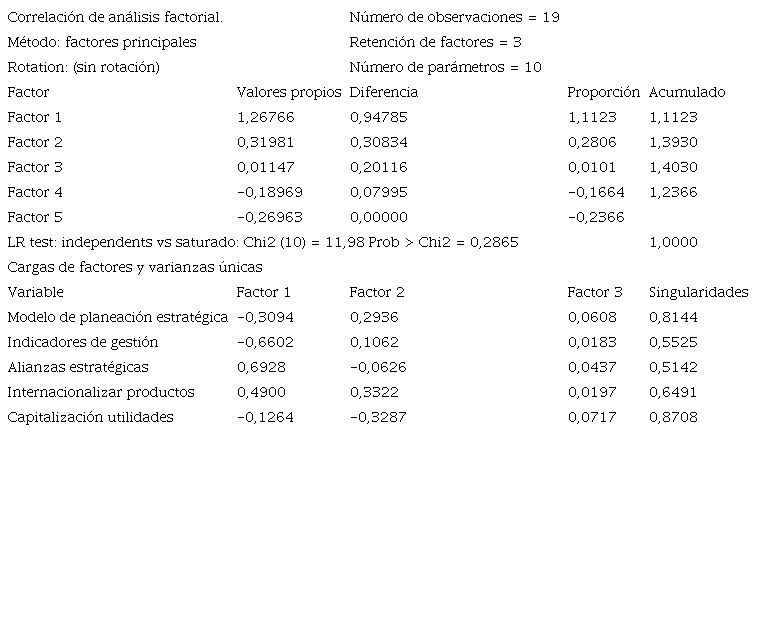Click the 'Factor 5' row label
This screenshot has height=637, width=757.
click(35, 218)
